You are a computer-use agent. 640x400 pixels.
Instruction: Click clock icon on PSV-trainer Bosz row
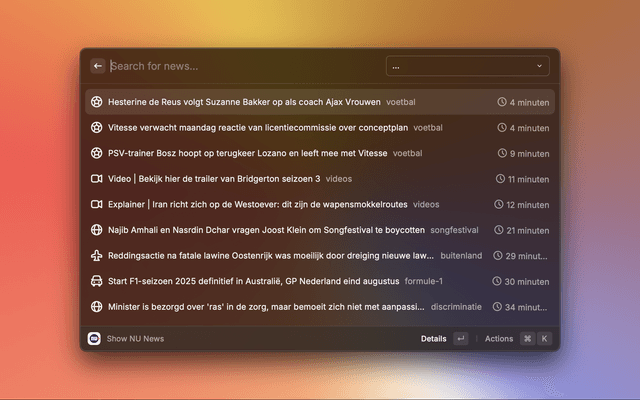pos(502,154)
